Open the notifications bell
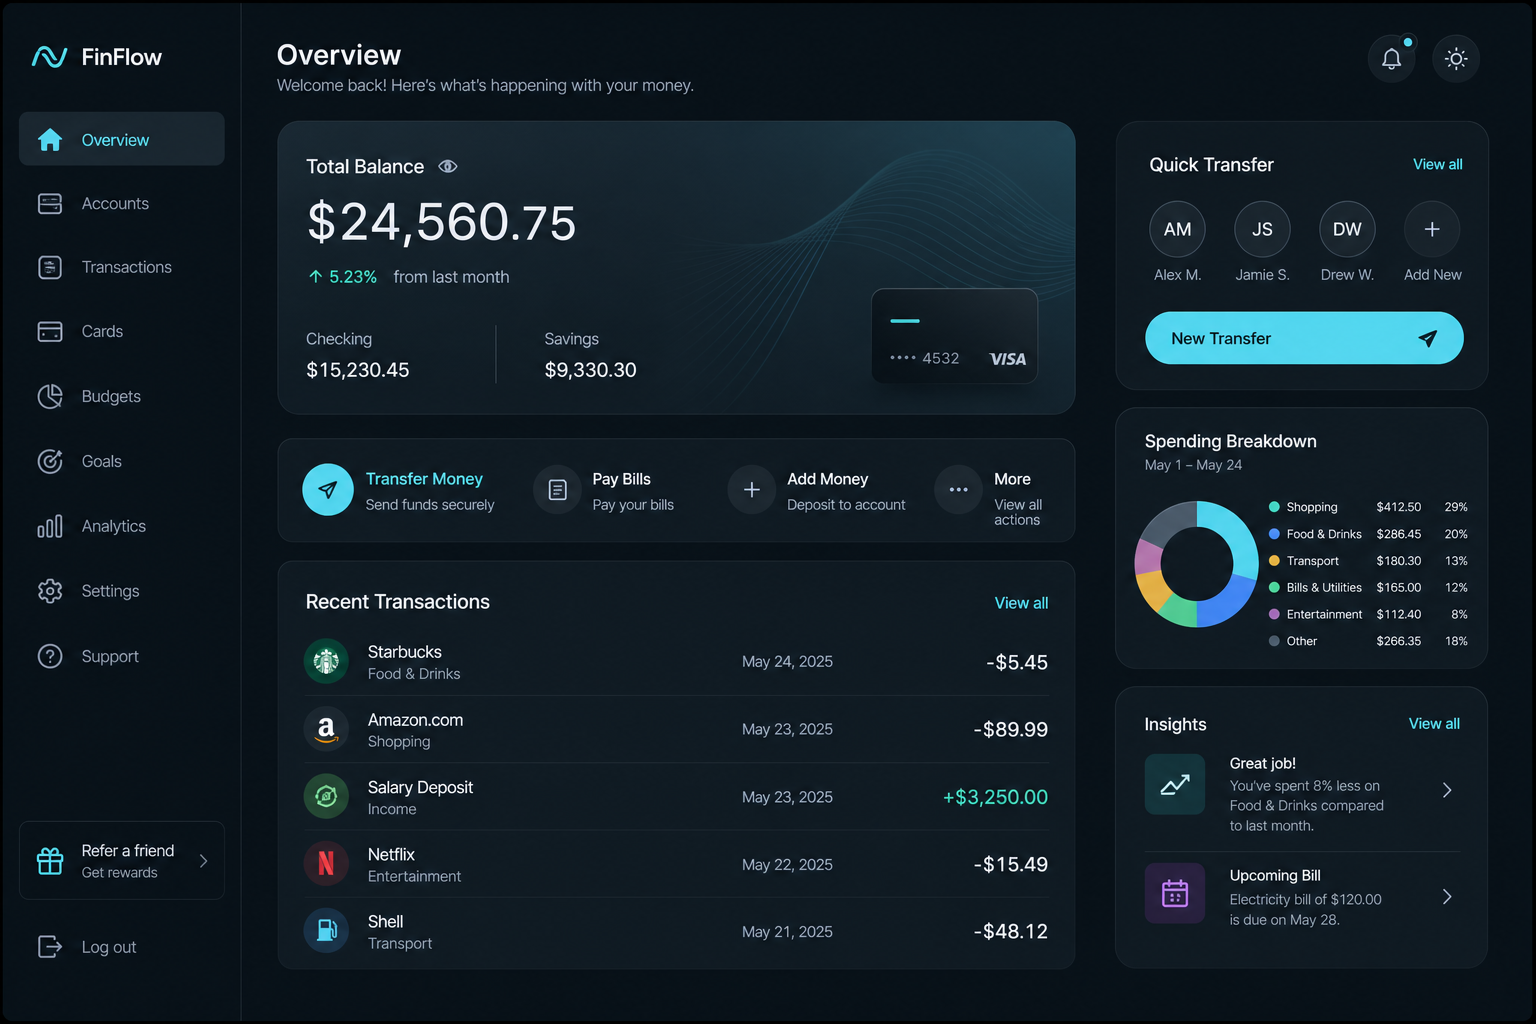 coord(1391,58)
